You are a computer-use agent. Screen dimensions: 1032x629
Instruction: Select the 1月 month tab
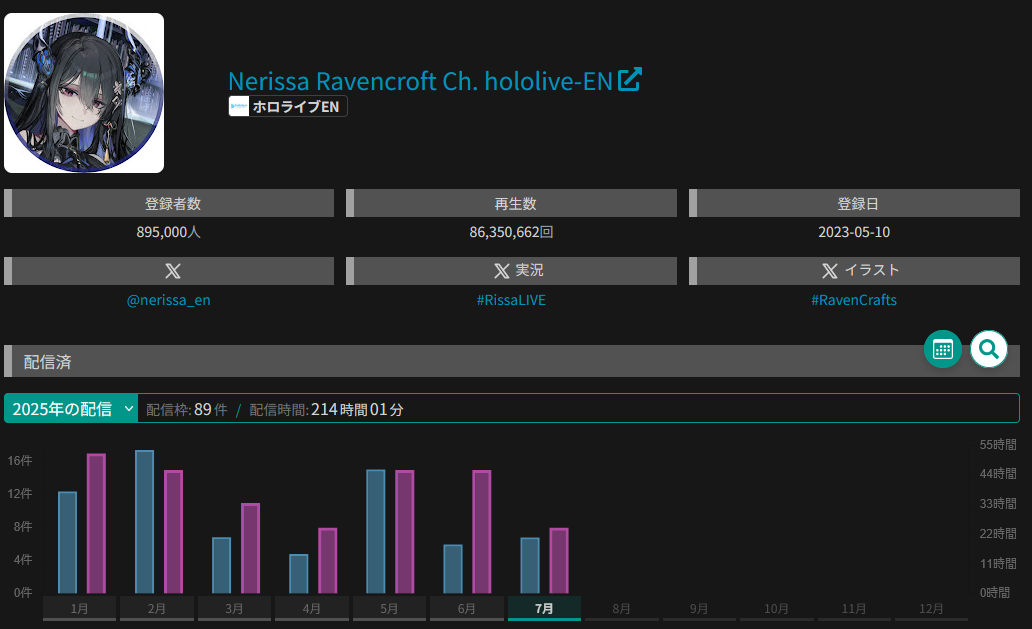80,609
